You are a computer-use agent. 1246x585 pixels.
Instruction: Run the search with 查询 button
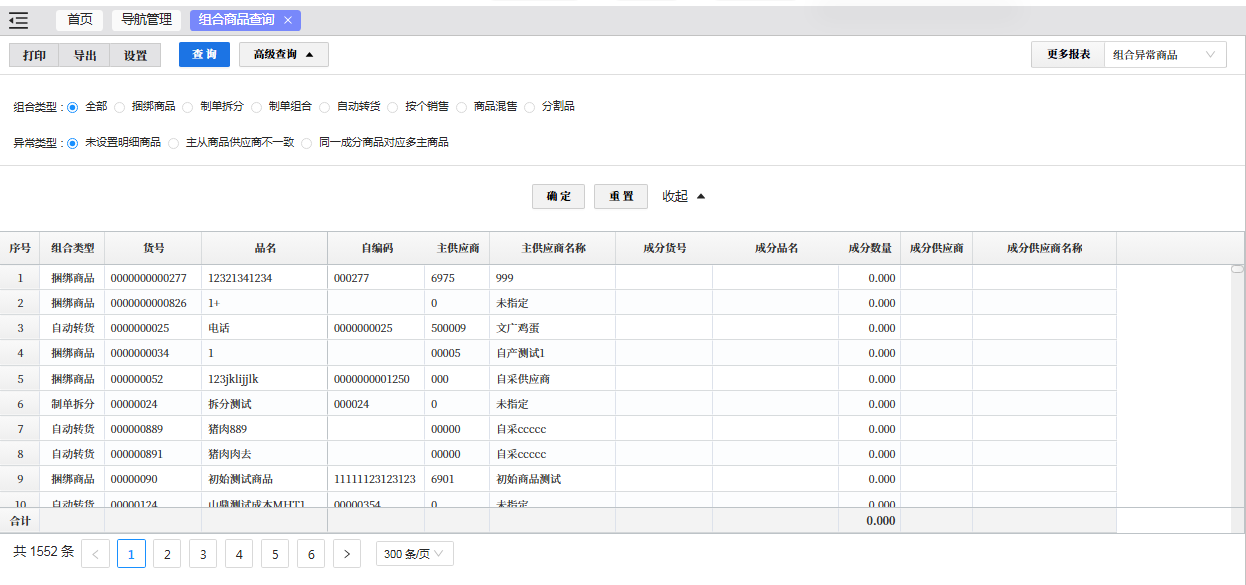[205, 55]
